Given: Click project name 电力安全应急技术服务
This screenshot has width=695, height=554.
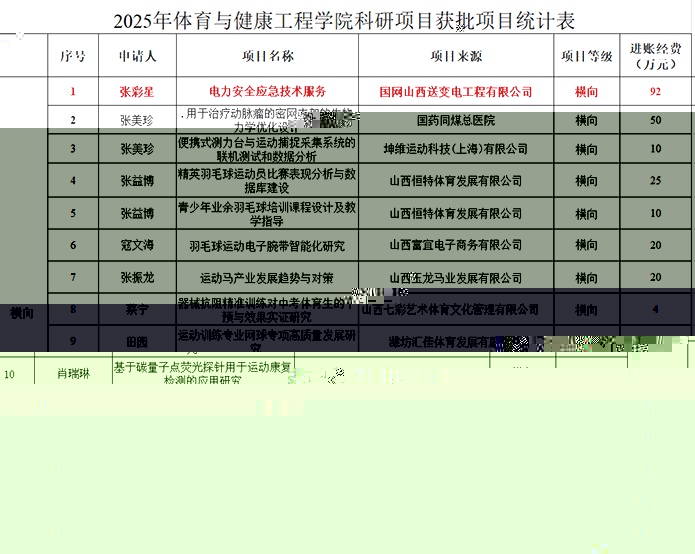Looking at the screenshot, I should click(x=267, y=92).
